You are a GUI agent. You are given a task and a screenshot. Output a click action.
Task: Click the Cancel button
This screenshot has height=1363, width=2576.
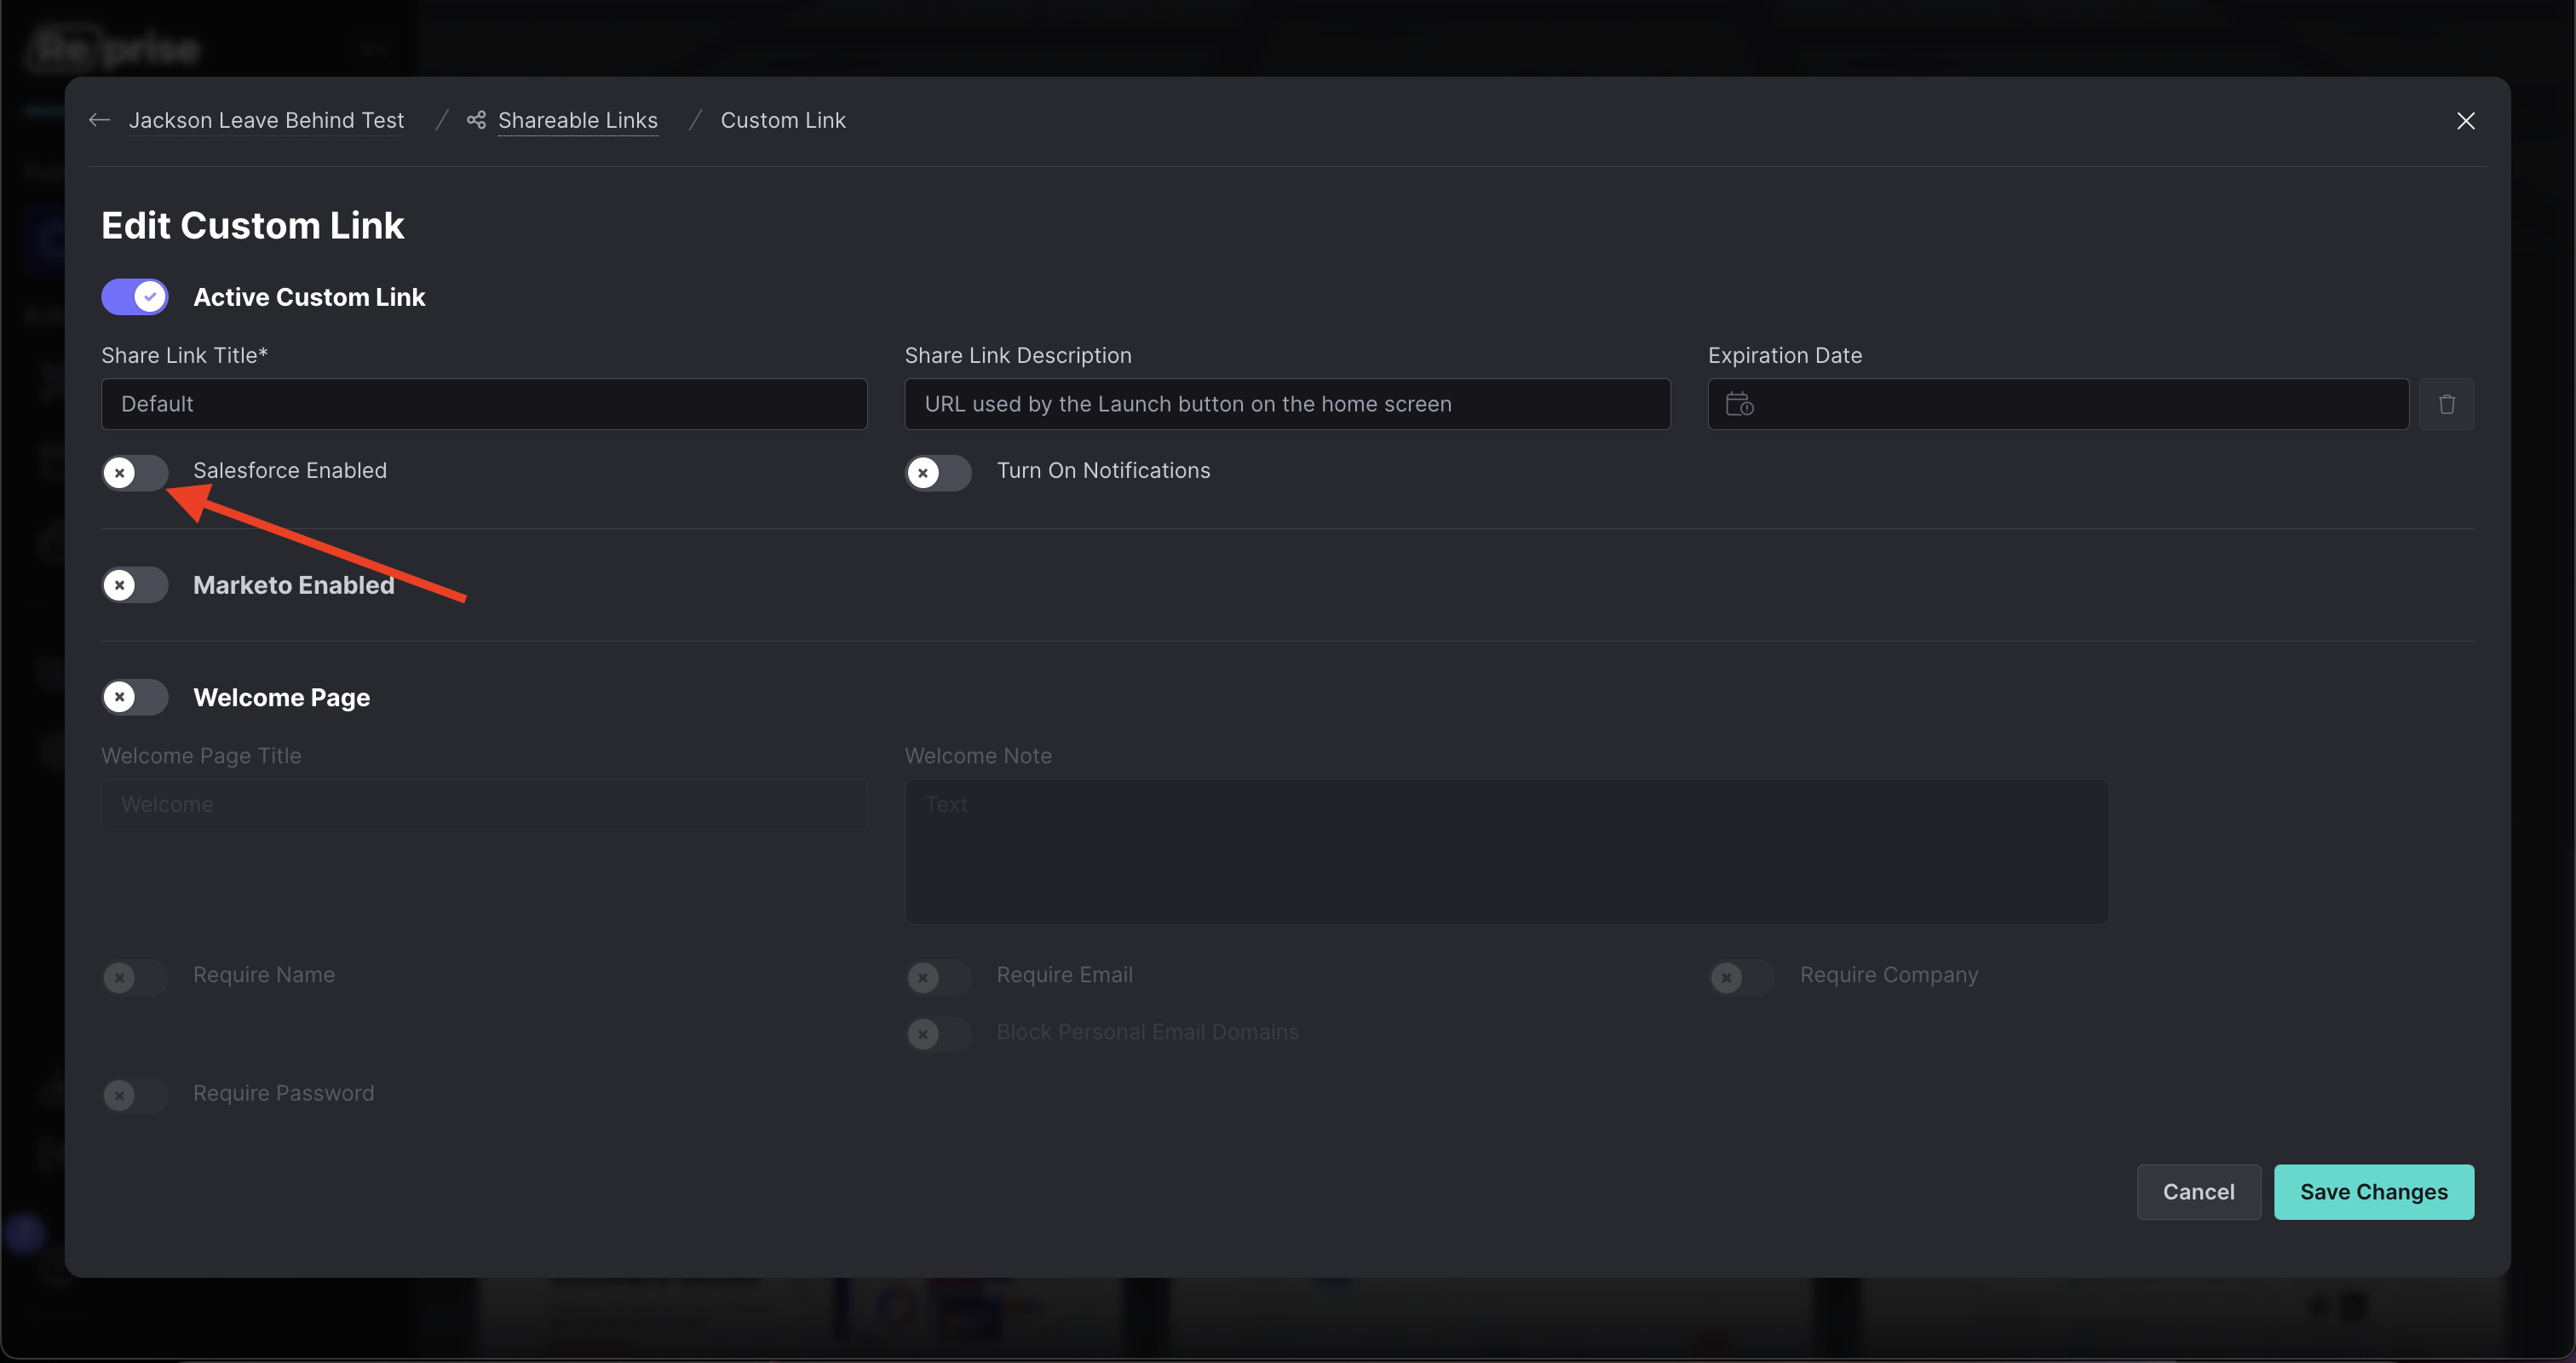(2199, 1192)
